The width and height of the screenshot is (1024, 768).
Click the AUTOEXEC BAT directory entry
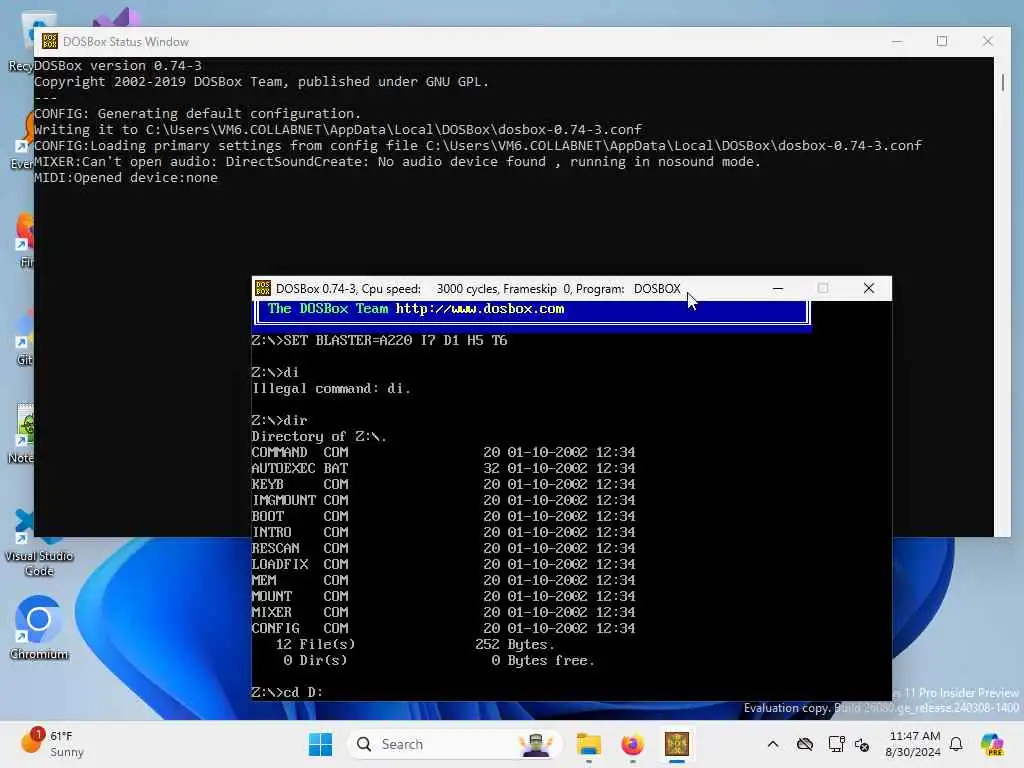(x=443, y=468)
